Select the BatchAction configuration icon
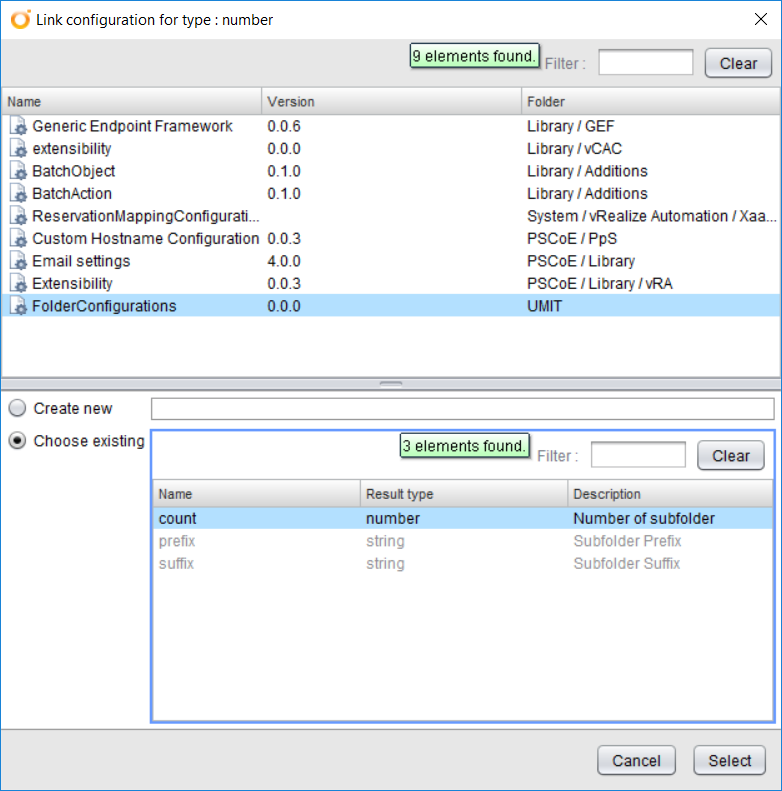The image size is (782, 791). click(x=18, y=194)
